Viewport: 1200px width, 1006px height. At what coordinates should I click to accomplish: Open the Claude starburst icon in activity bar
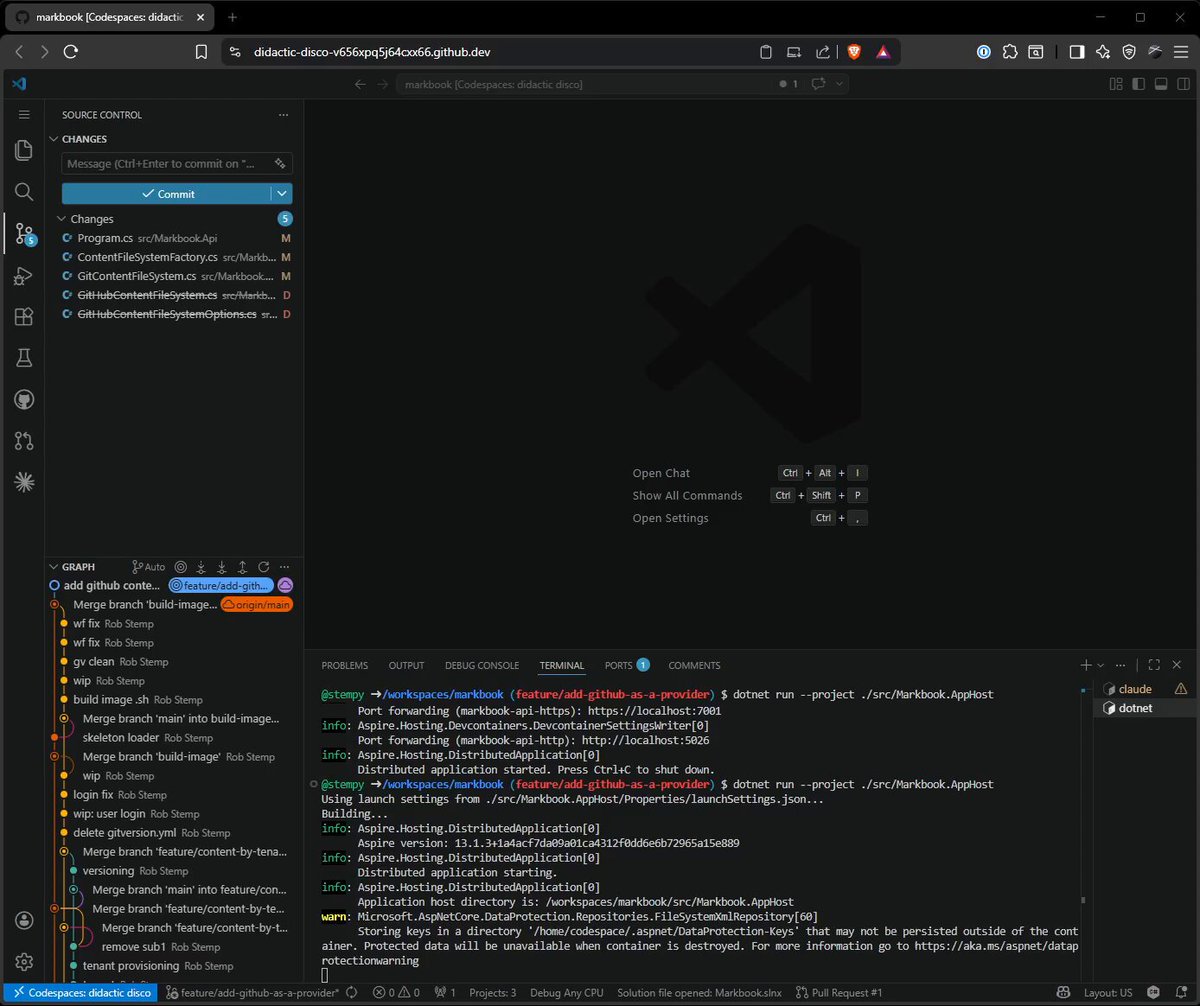coord(24,482)
